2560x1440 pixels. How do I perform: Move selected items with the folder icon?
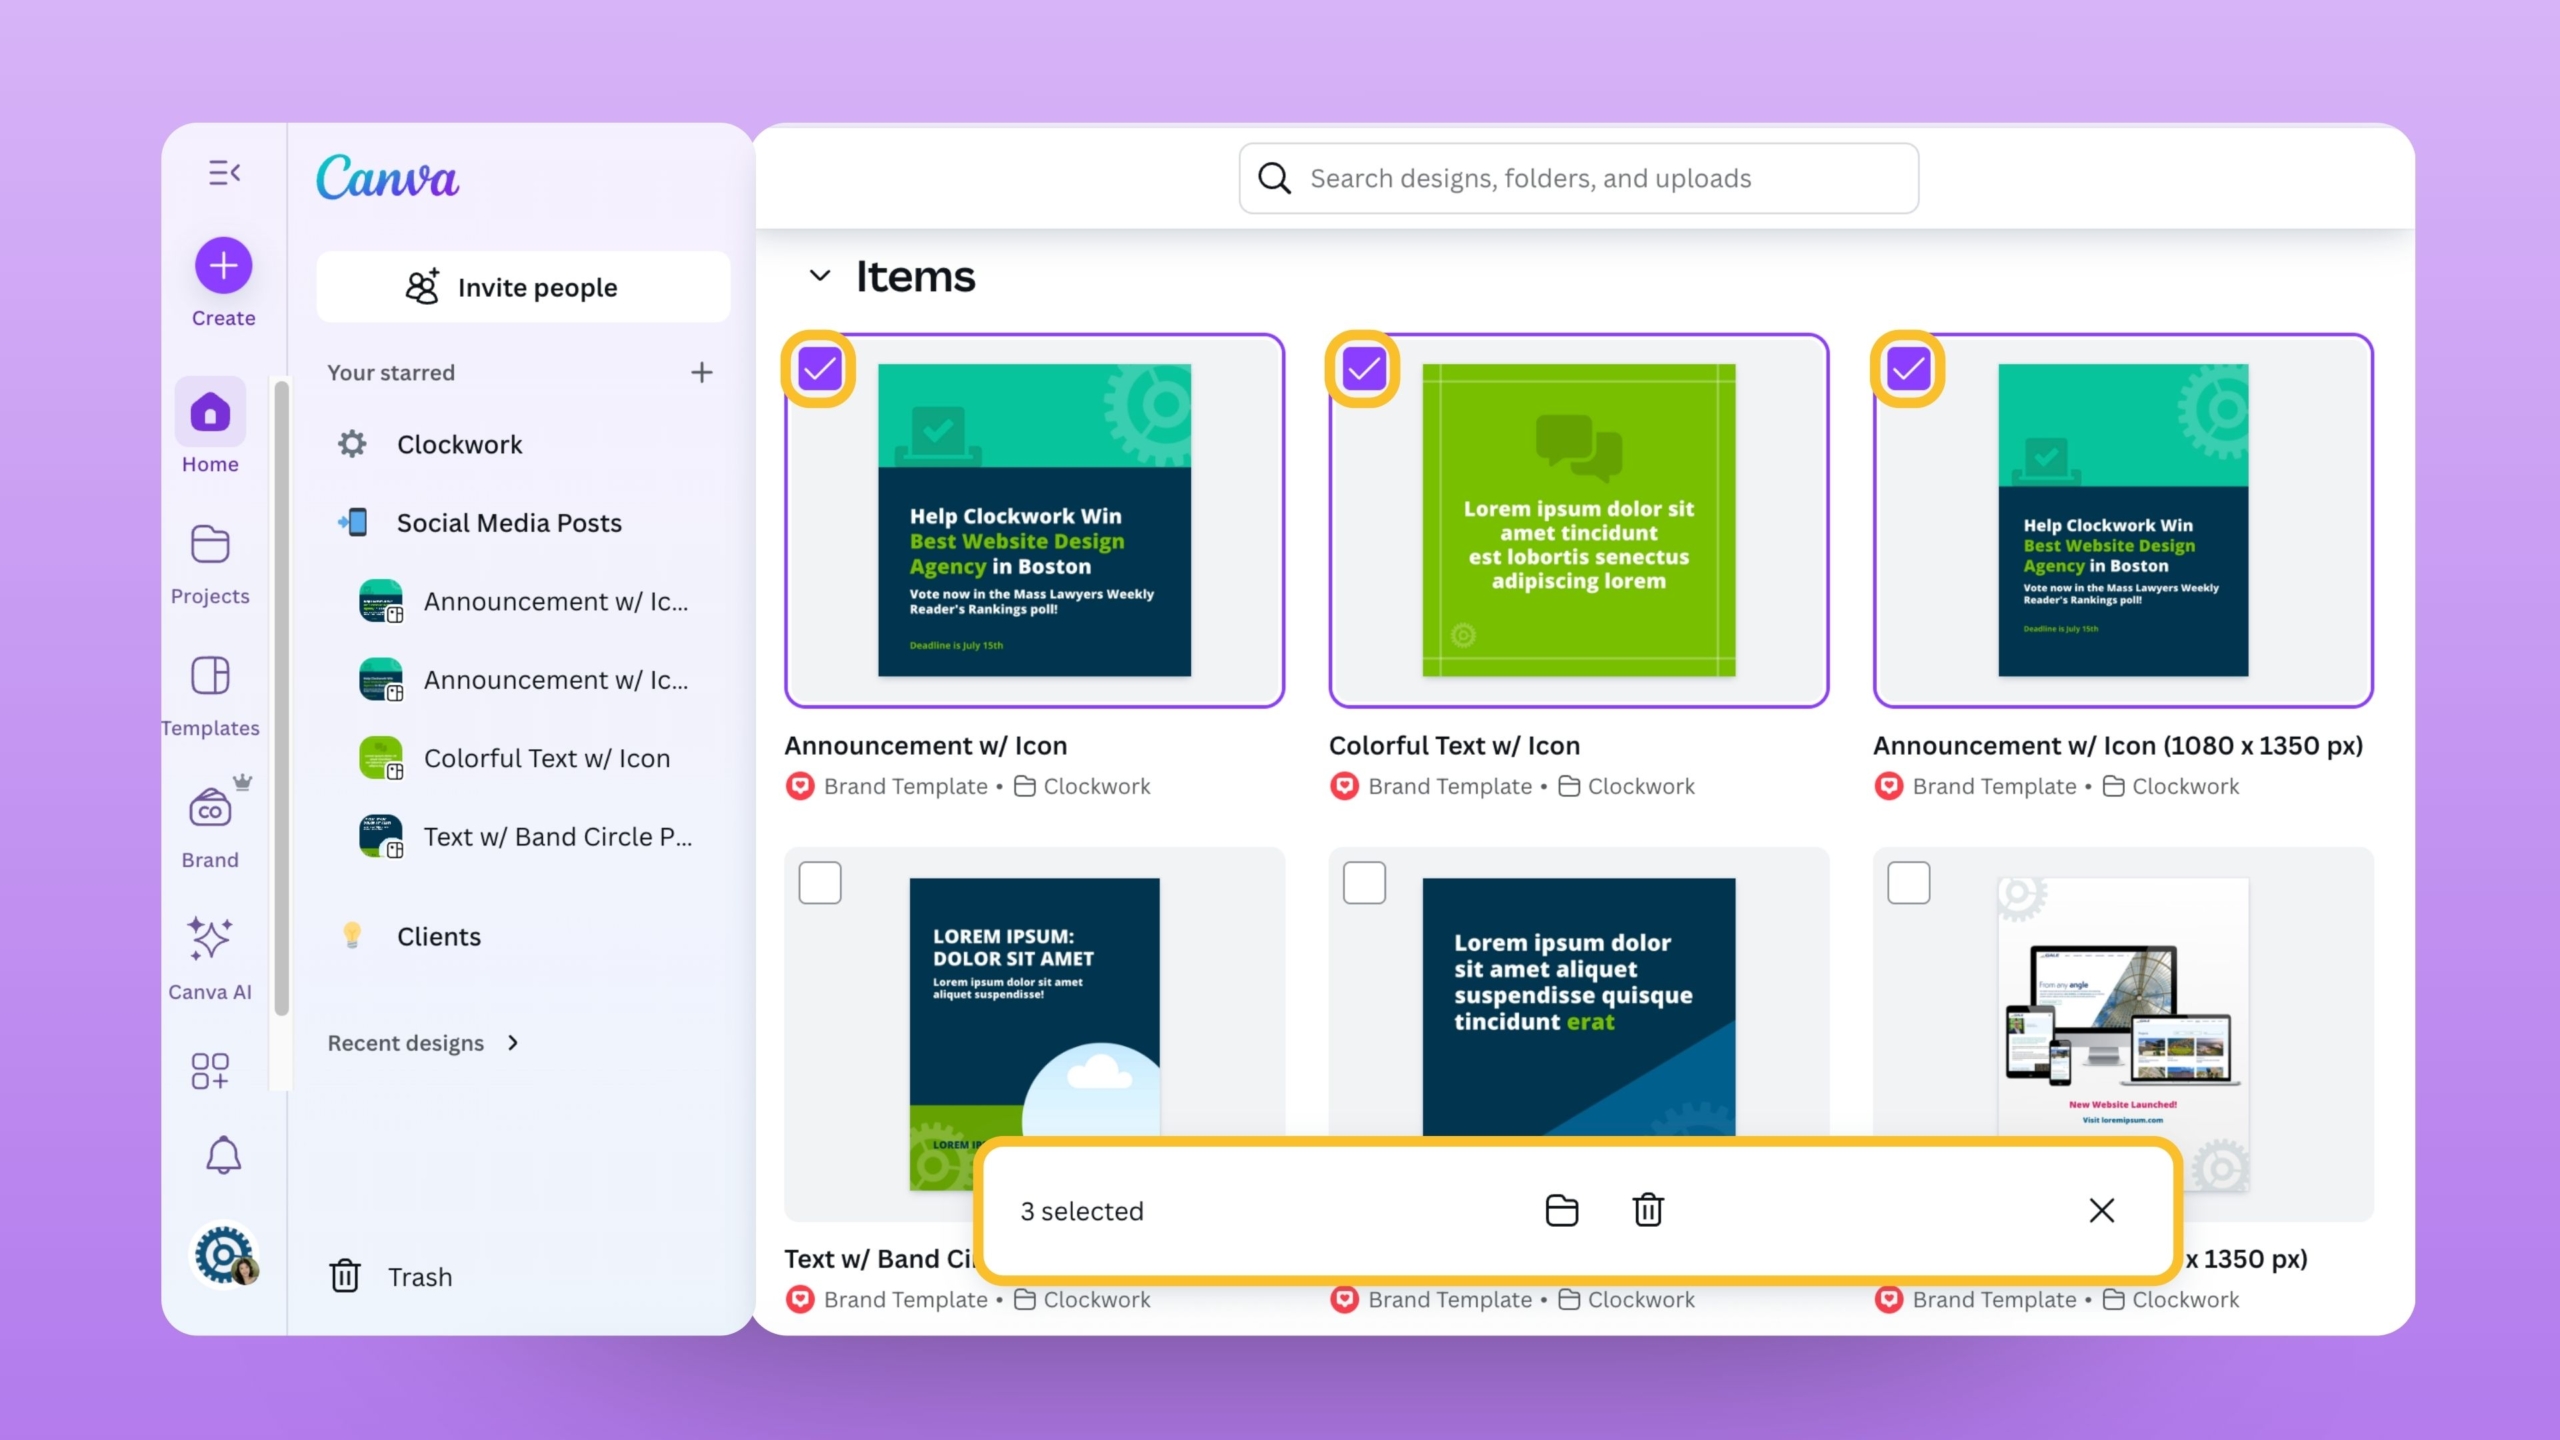(1561, 1210)
